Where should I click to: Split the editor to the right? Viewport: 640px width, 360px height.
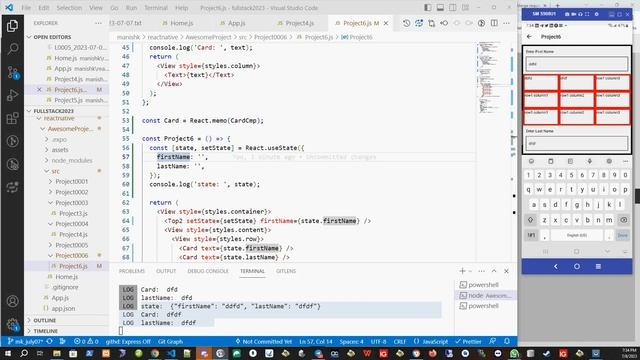pos(494,23)
